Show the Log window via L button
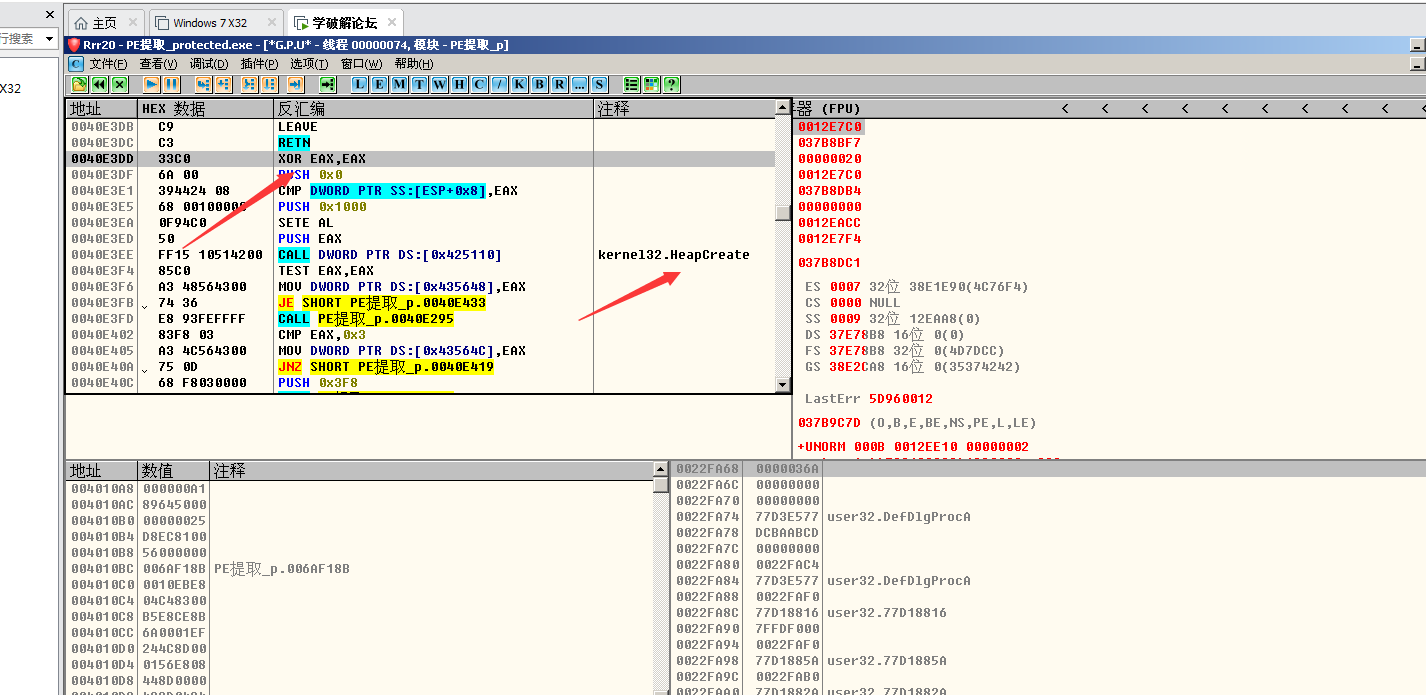Screen dimensions: 1426x695 click(359, 85)
